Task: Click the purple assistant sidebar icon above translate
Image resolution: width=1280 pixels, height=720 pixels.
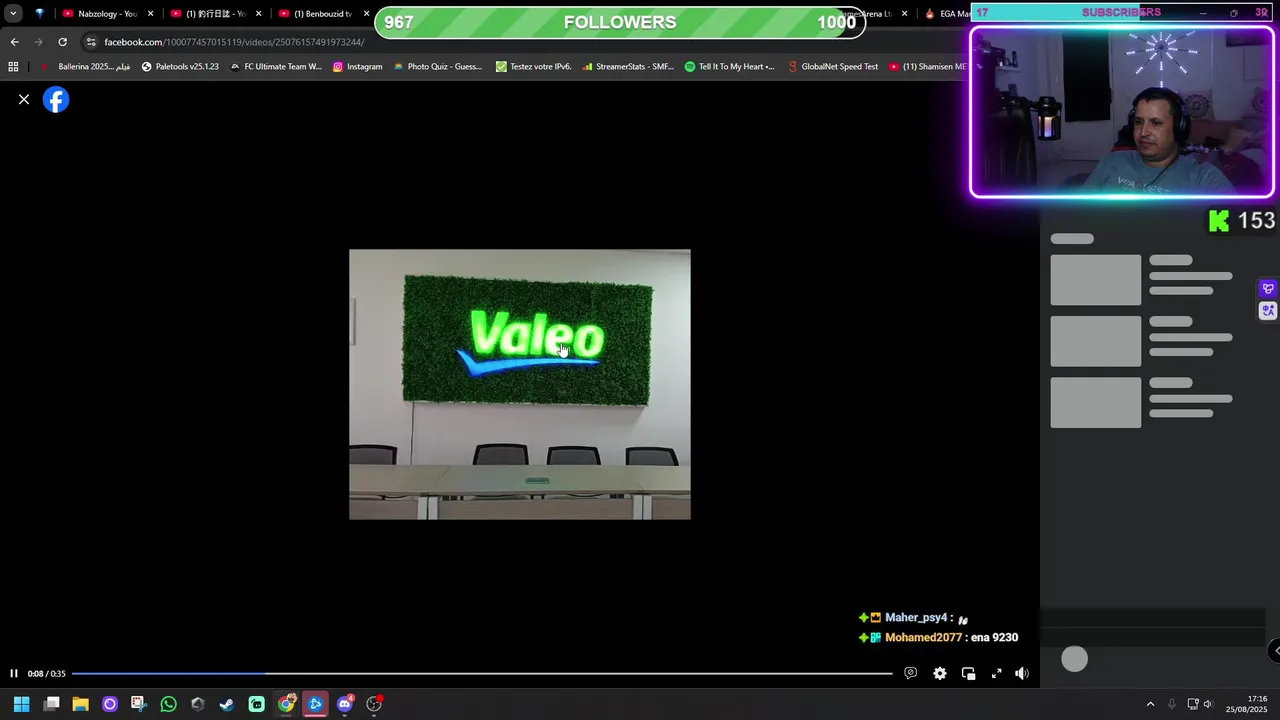Action: pyautogui.click(x=1268, y=289)
